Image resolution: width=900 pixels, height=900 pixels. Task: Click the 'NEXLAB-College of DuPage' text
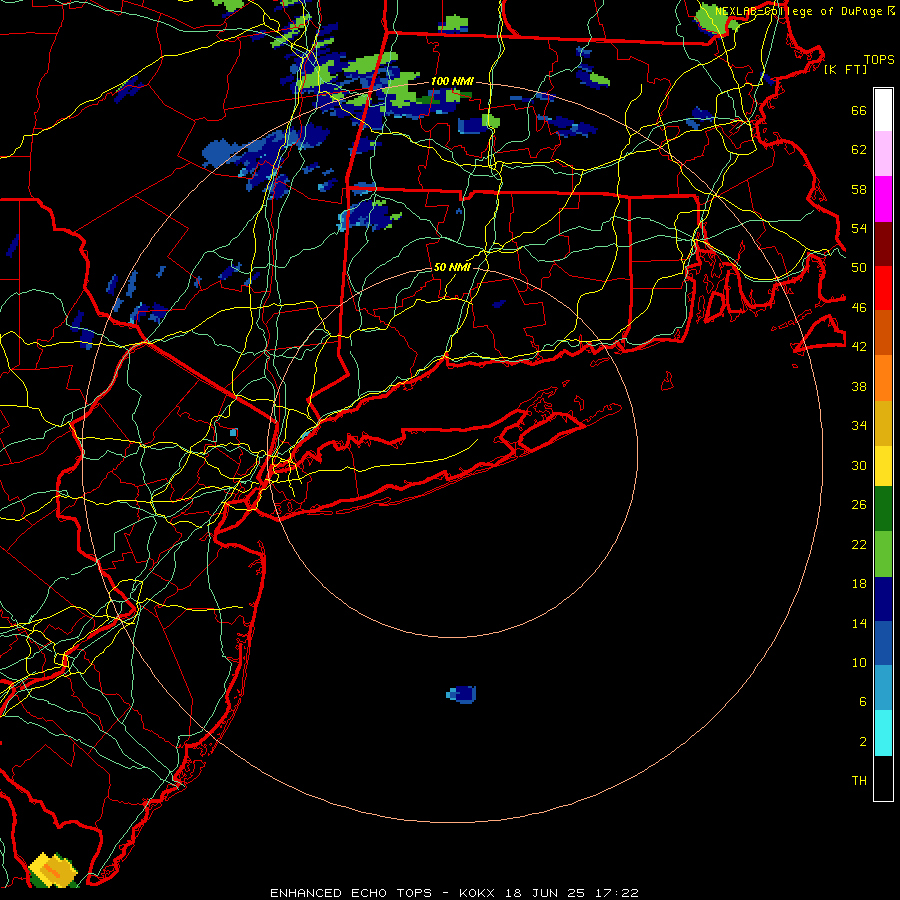799,11
